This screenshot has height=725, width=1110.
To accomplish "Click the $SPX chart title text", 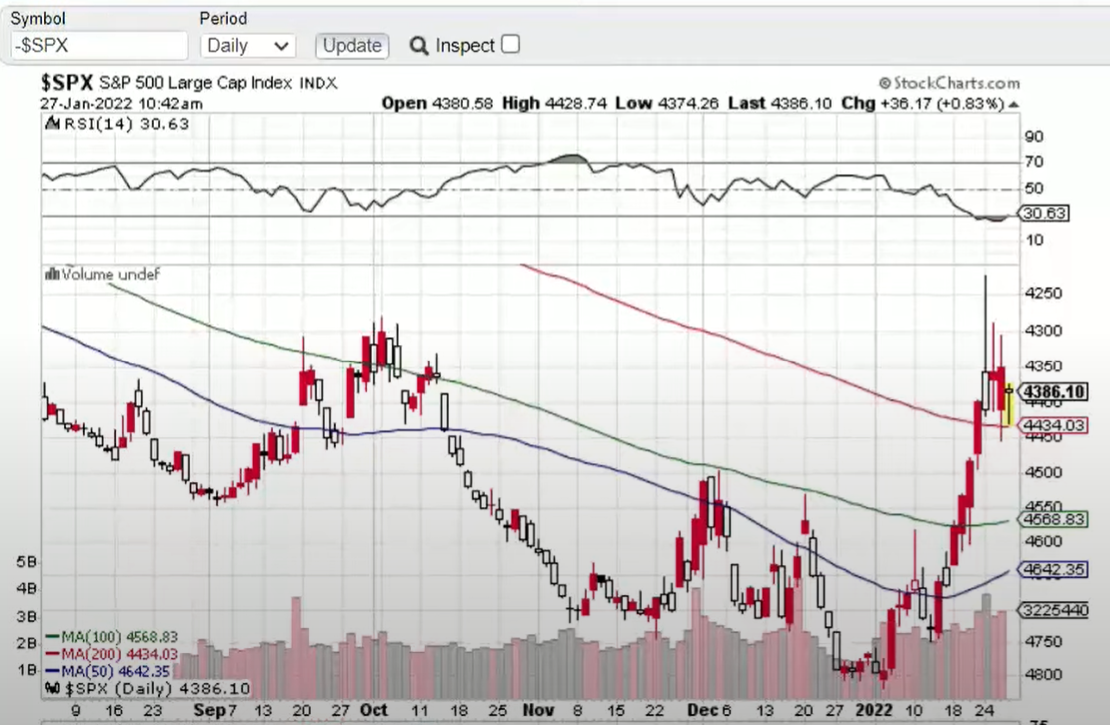I will click(67, 83).
